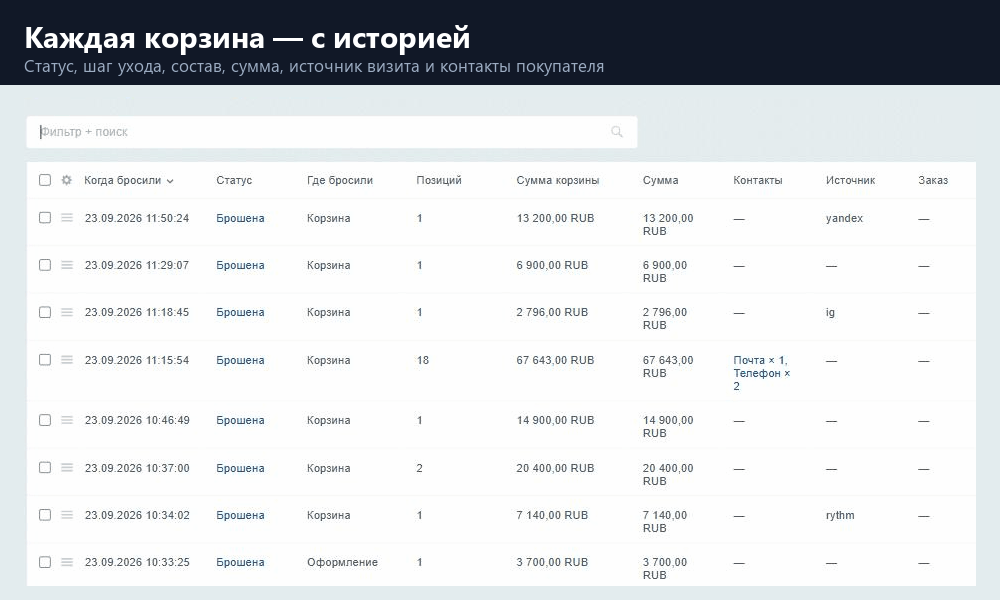The width and height of the screenshot is (1000, 600).
Task: Click the 'Сумма' column header
Action: 661,180
